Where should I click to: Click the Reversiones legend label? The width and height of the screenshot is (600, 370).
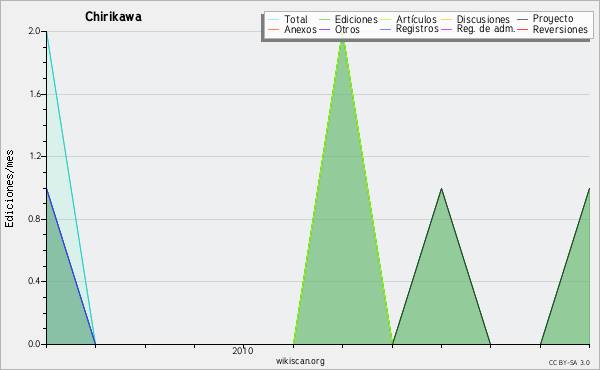tap(560, 29)
